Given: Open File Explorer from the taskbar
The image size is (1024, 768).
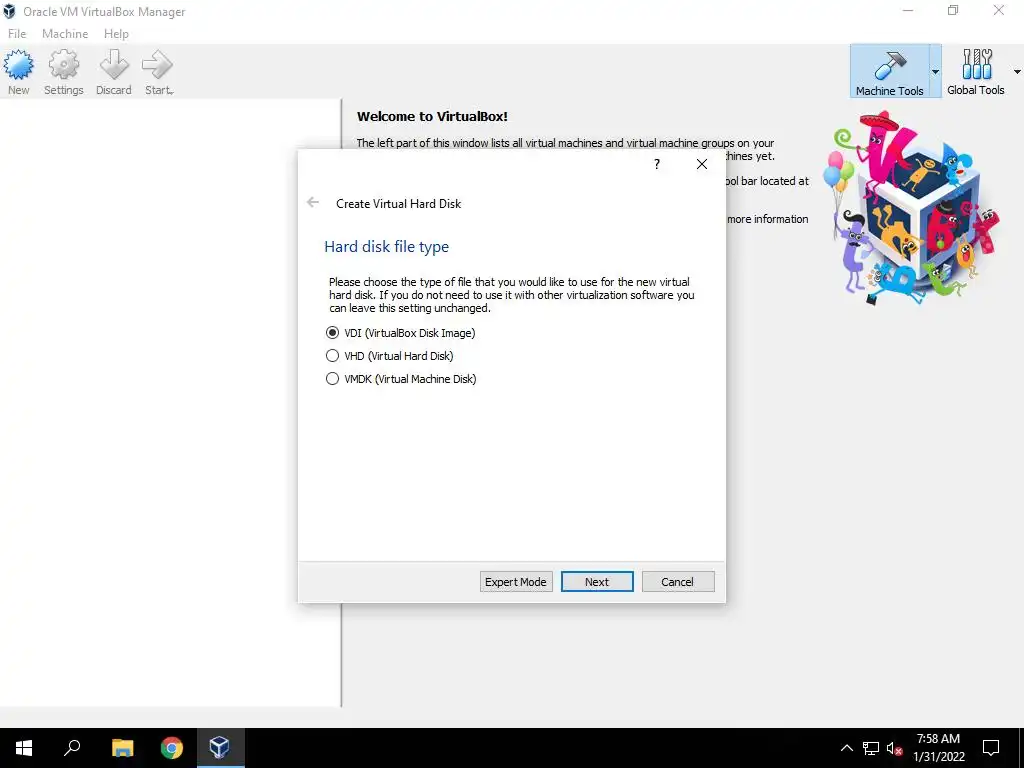Looking at the screenshot, I should point(122,748).
